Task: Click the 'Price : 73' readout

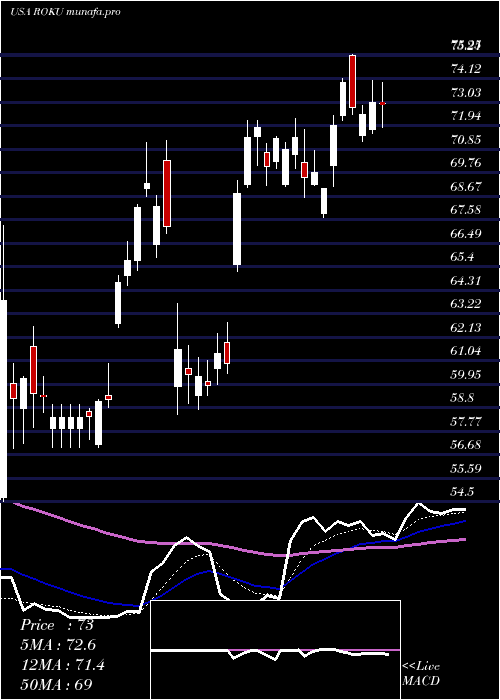Action: (x=57, y=625)
